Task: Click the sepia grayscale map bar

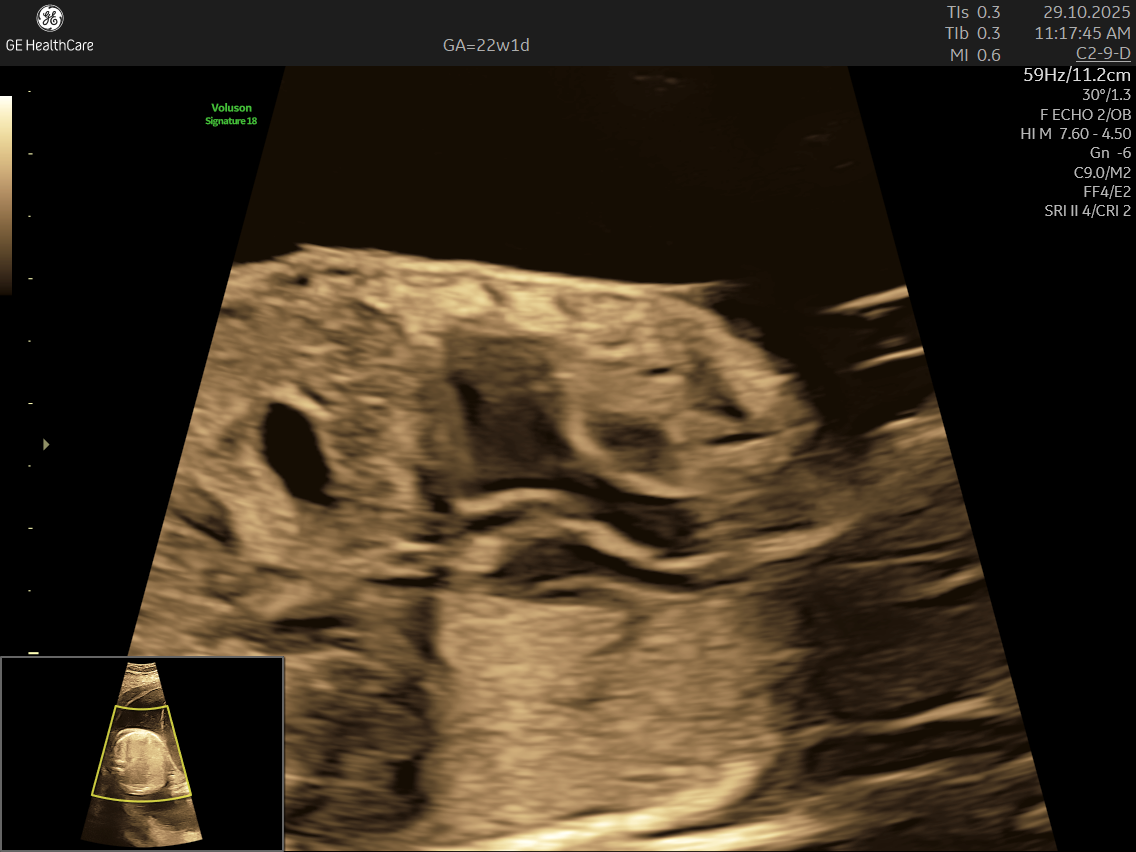Action: pyautogui.click(x=5, y=194)
